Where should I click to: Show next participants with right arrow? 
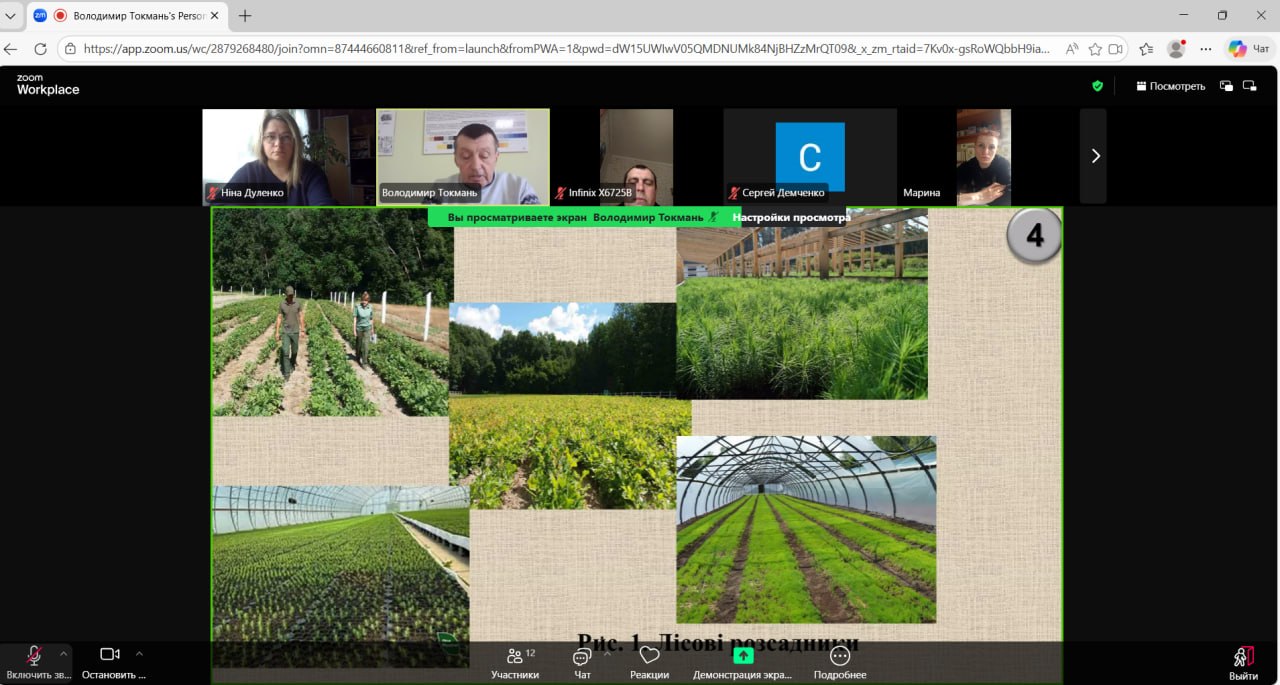click(x=1094, y=156)
